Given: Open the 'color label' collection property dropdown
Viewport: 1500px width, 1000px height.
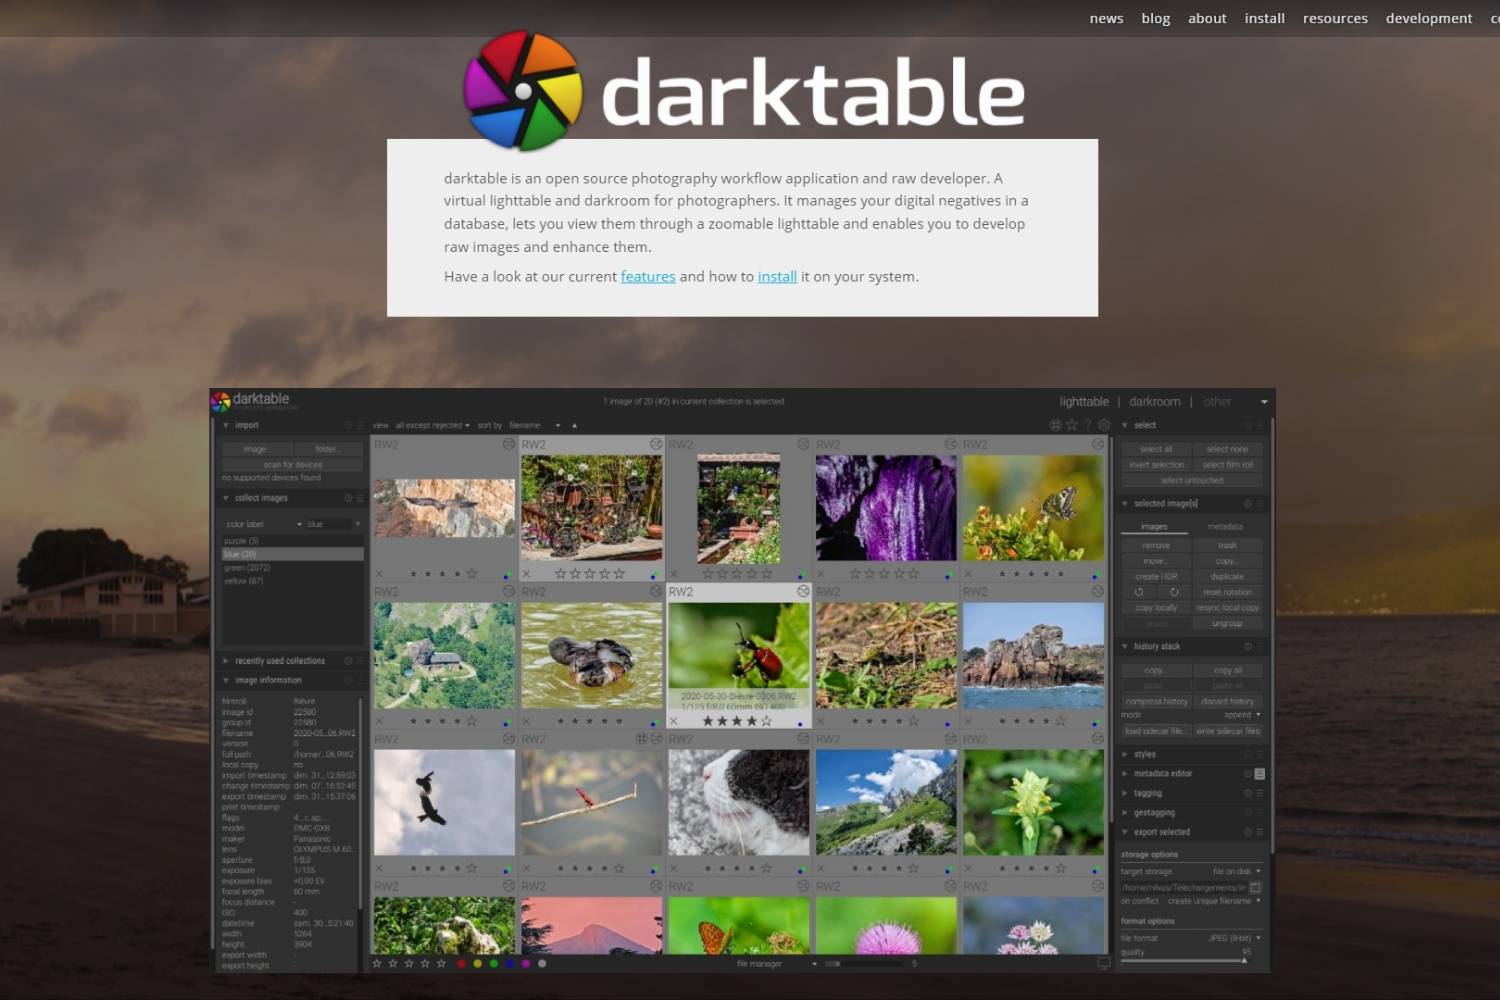Looking at the screenshot, I should point(263,524).
